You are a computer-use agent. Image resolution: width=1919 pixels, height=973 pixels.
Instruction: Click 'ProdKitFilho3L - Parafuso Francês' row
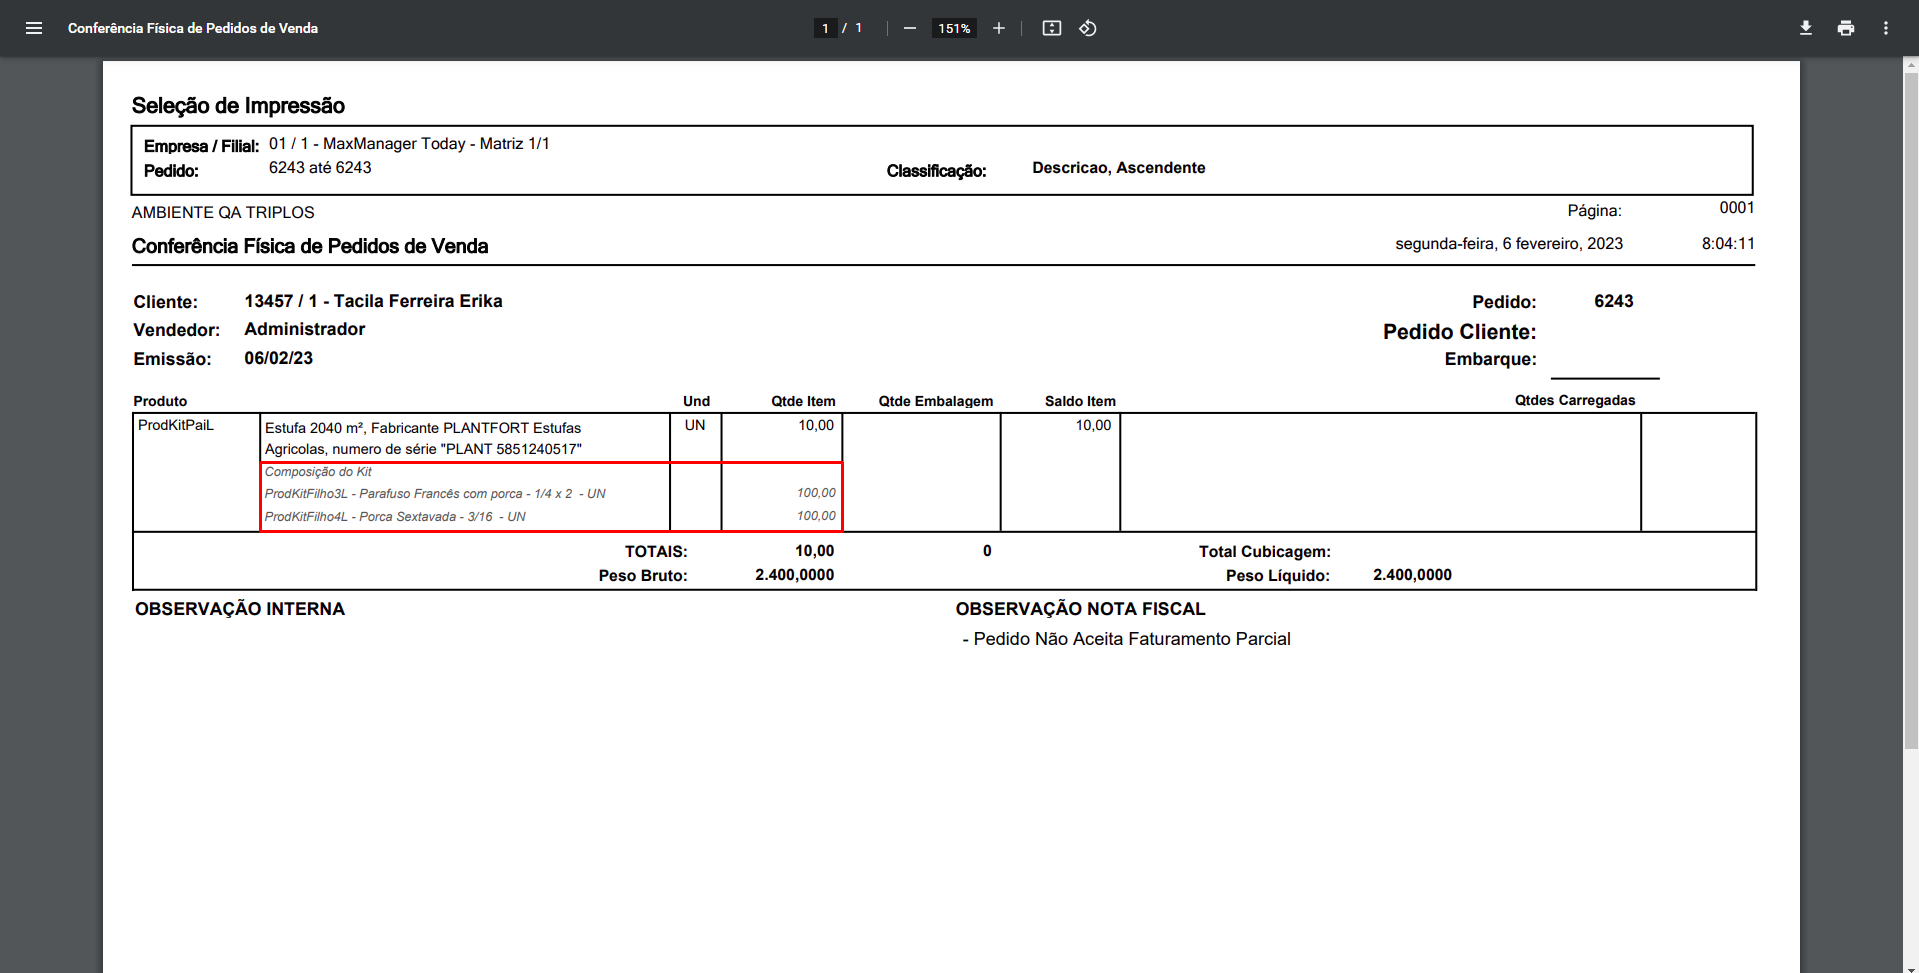tap(435, 494)
